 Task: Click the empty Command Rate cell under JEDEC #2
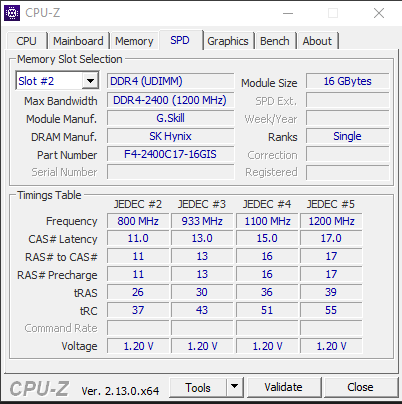[138, 328]
